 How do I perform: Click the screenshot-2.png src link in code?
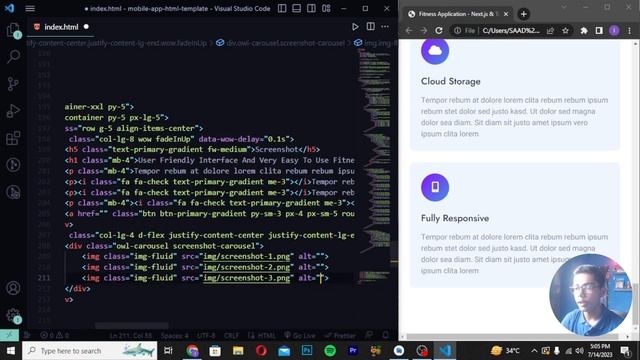pyautogui.click(x=246, y=267)
